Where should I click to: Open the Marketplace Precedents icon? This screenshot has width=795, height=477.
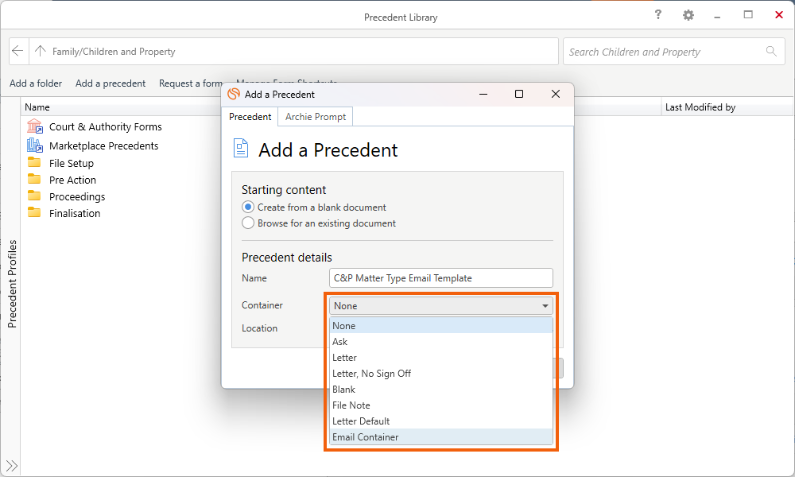(x=35, y=146)
